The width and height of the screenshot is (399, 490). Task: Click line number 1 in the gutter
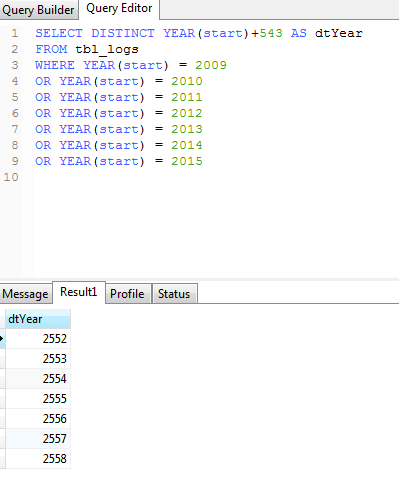tap(15, 33)
